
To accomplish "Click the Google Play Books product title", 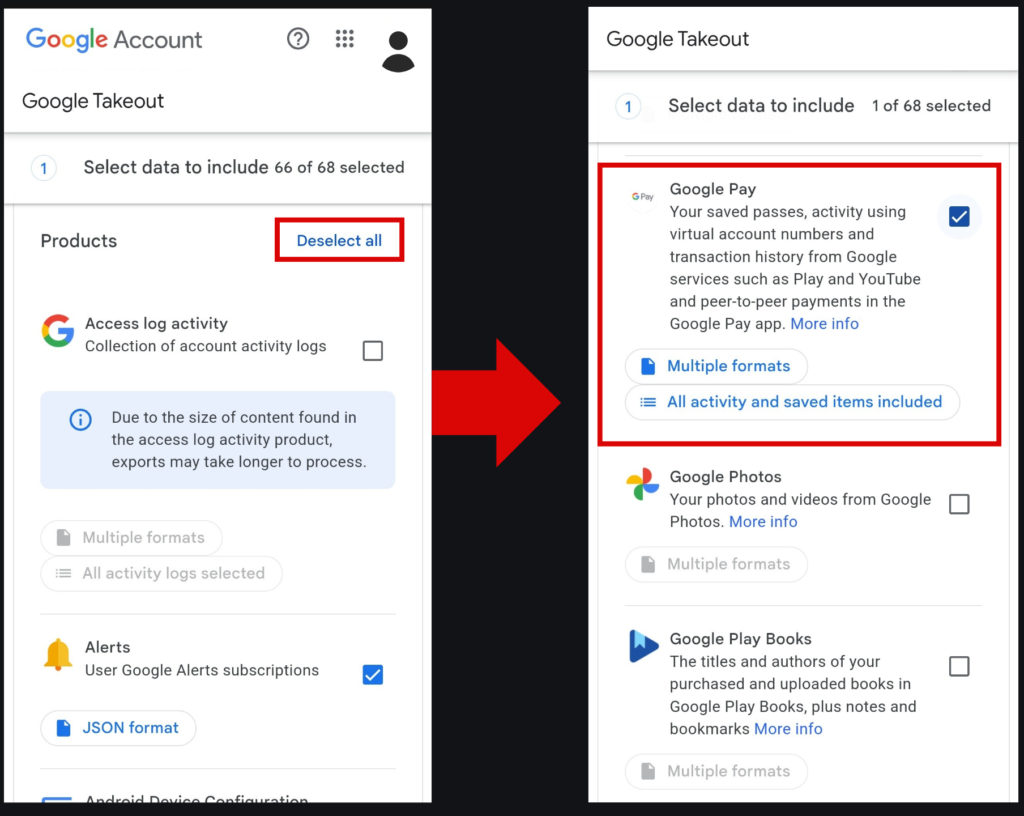I will click(741, 639).
